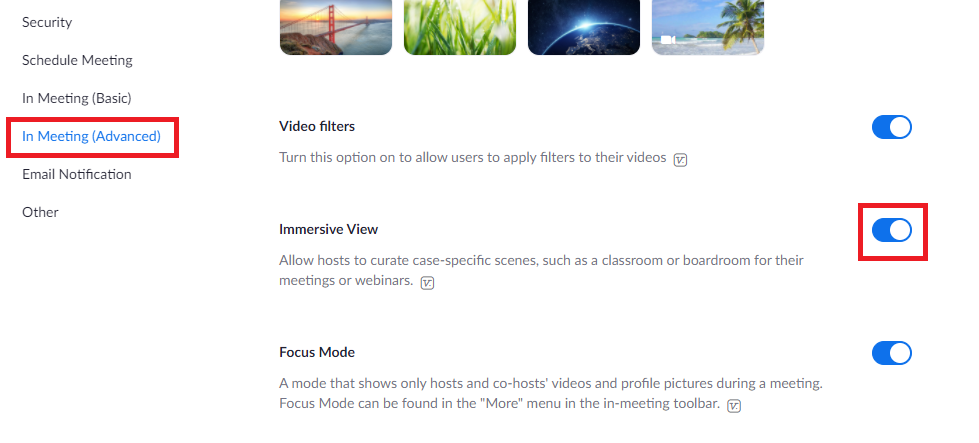979x443 pixels.
Task: Select the palm tree beach background
Action: coord(707,26)
